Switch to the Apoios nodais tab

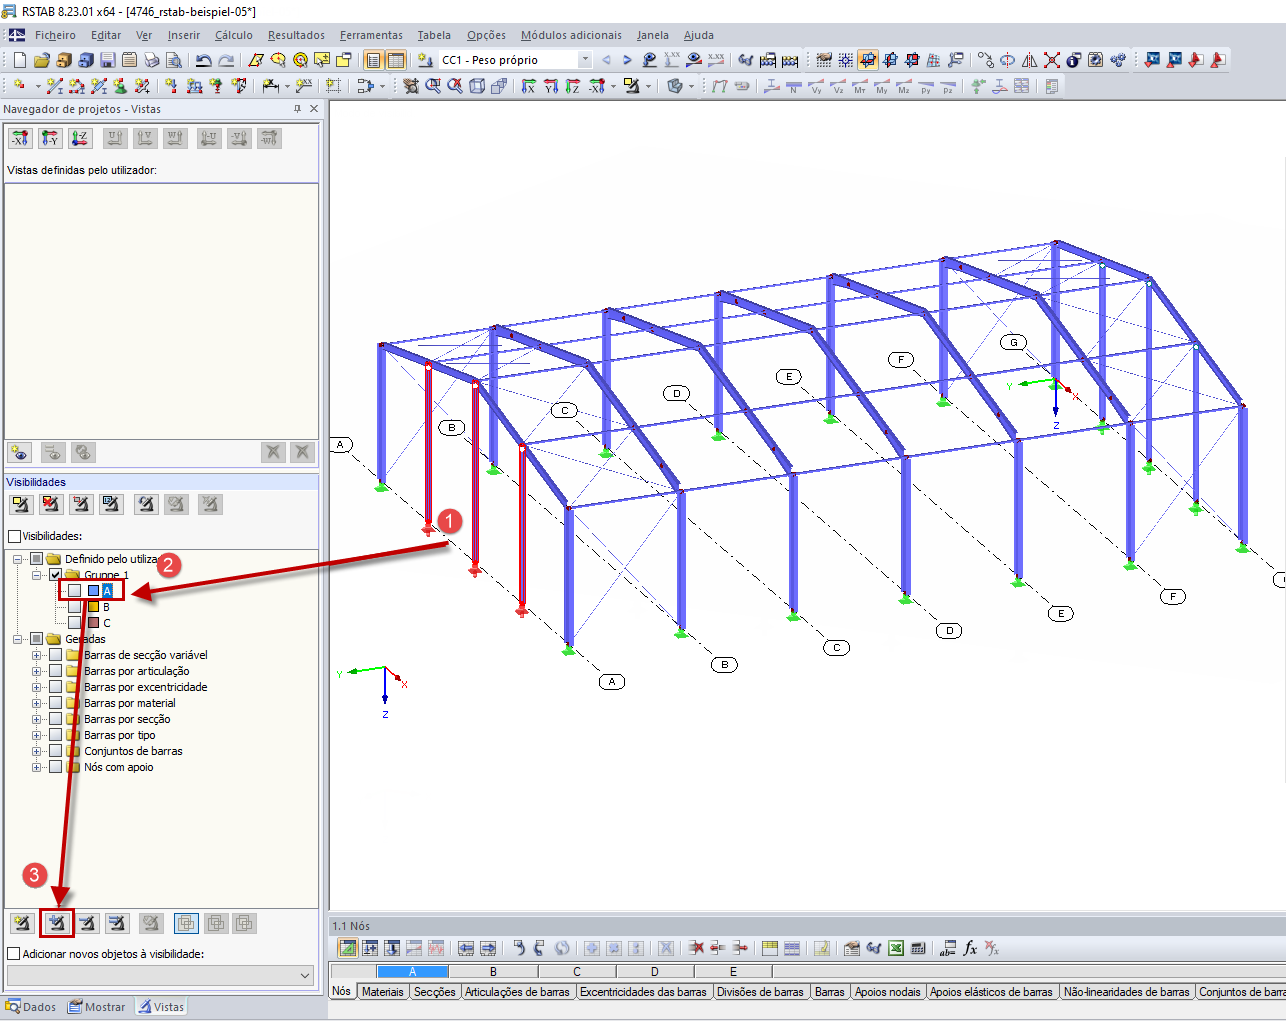888,992
